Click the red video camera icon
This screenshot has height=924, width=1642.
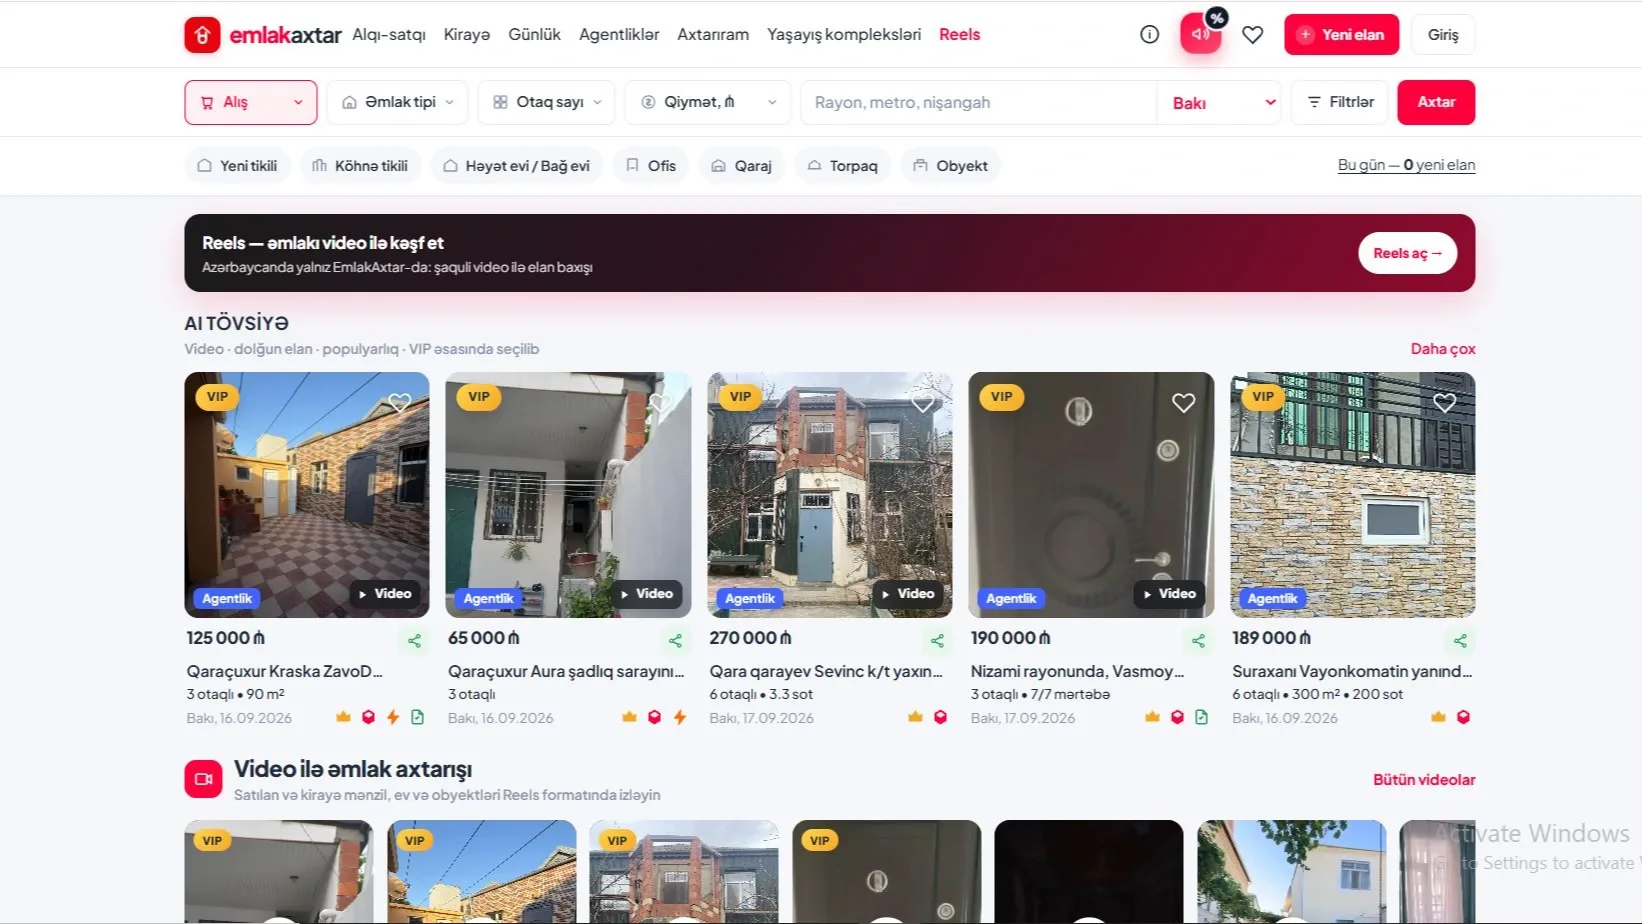[x=203, y=779]
